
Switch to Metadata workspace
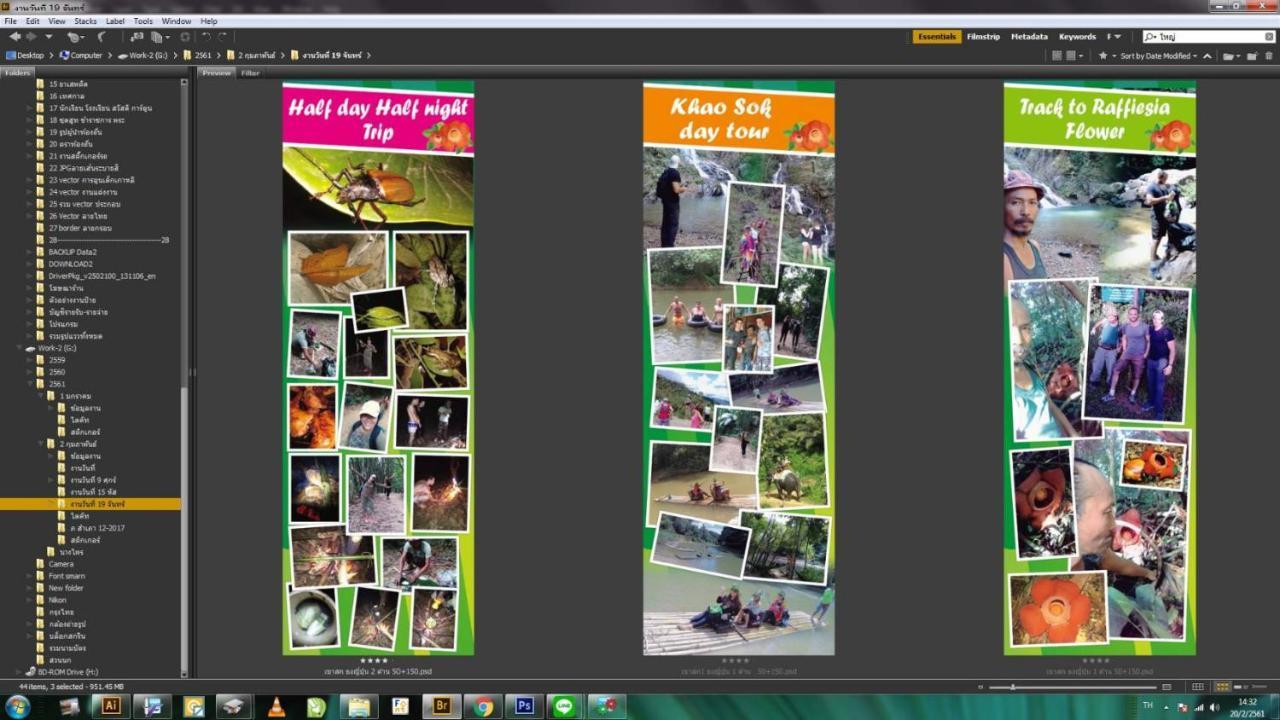click(x=1029, y=37)
